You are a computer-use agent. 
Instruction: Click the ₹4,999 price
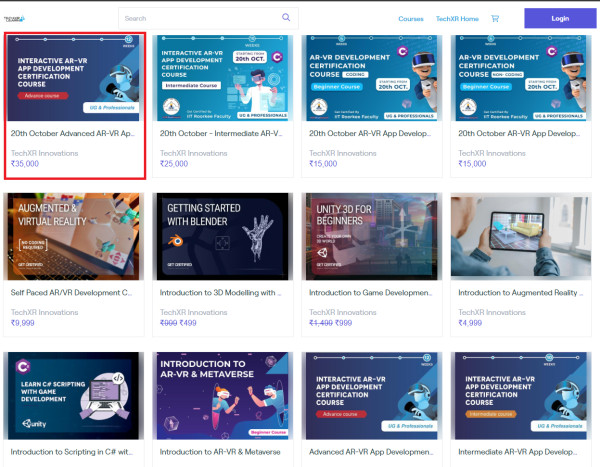pos(470,323)
